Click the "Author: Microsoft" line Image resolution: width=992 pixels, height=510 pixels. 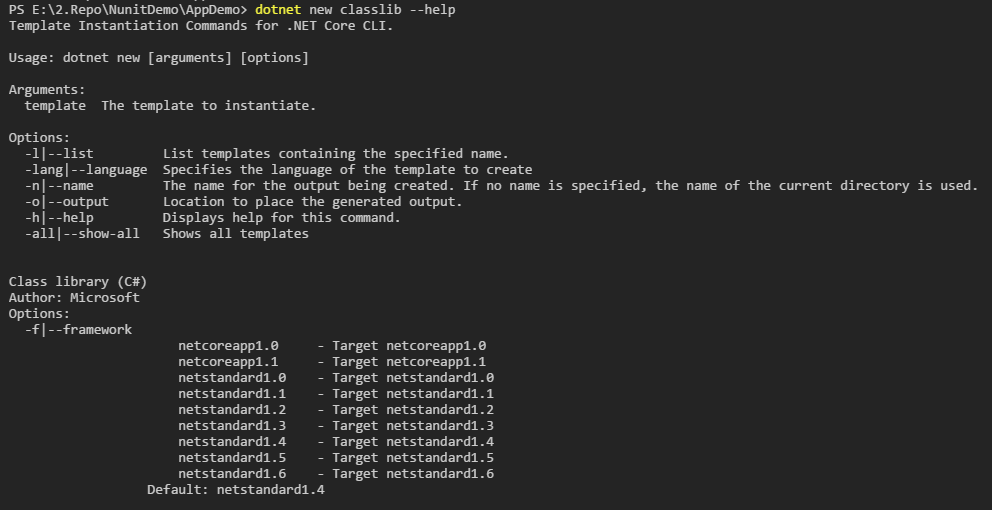74,298
